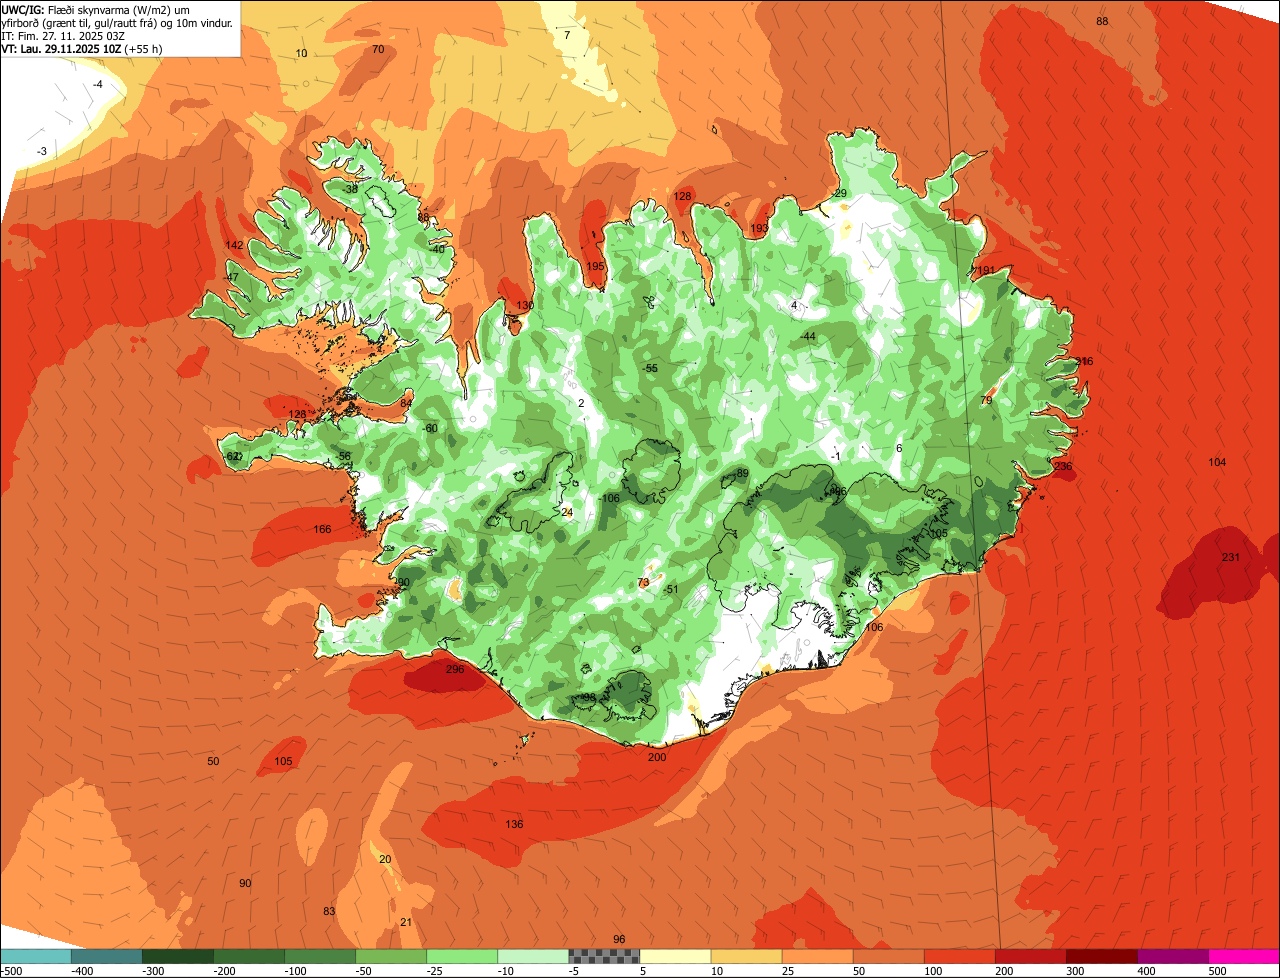Click the map value '104' in the eastern sea
Image resolution: width=1280 pixels, height=978 pixels.
(1217, 463)
